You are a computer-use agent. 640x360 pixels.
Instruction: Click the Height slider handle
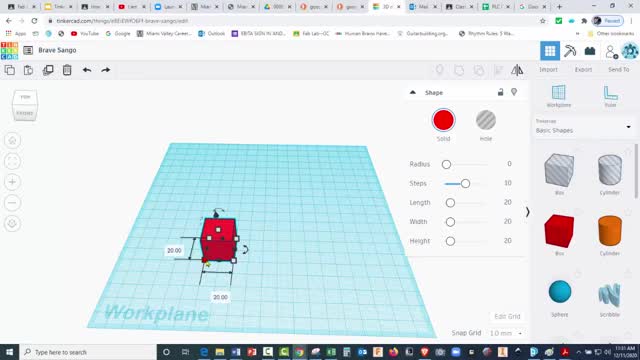pos(450,241)
